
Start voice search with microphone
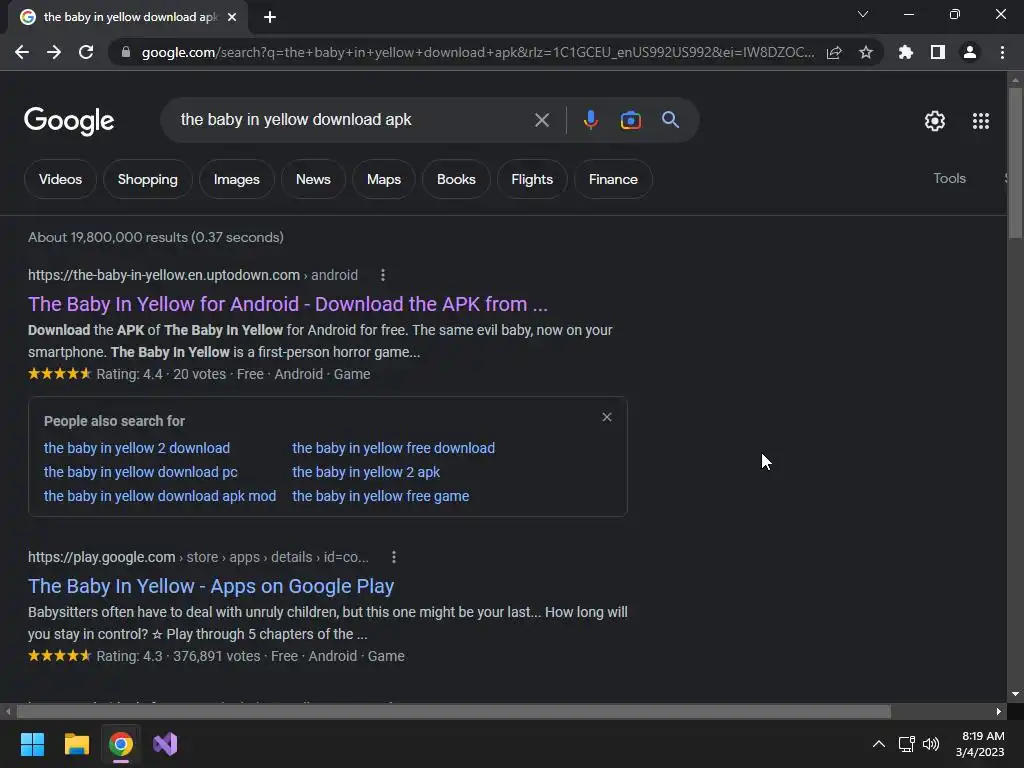[x=591, y=120]
